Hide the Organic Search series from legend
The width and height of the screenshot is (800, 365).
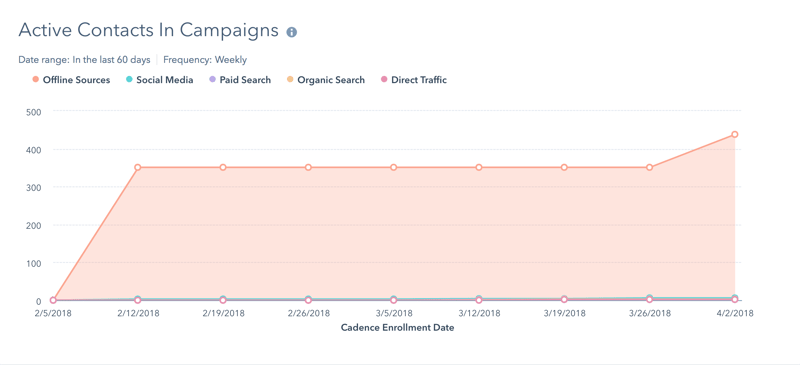coord(326,80)
